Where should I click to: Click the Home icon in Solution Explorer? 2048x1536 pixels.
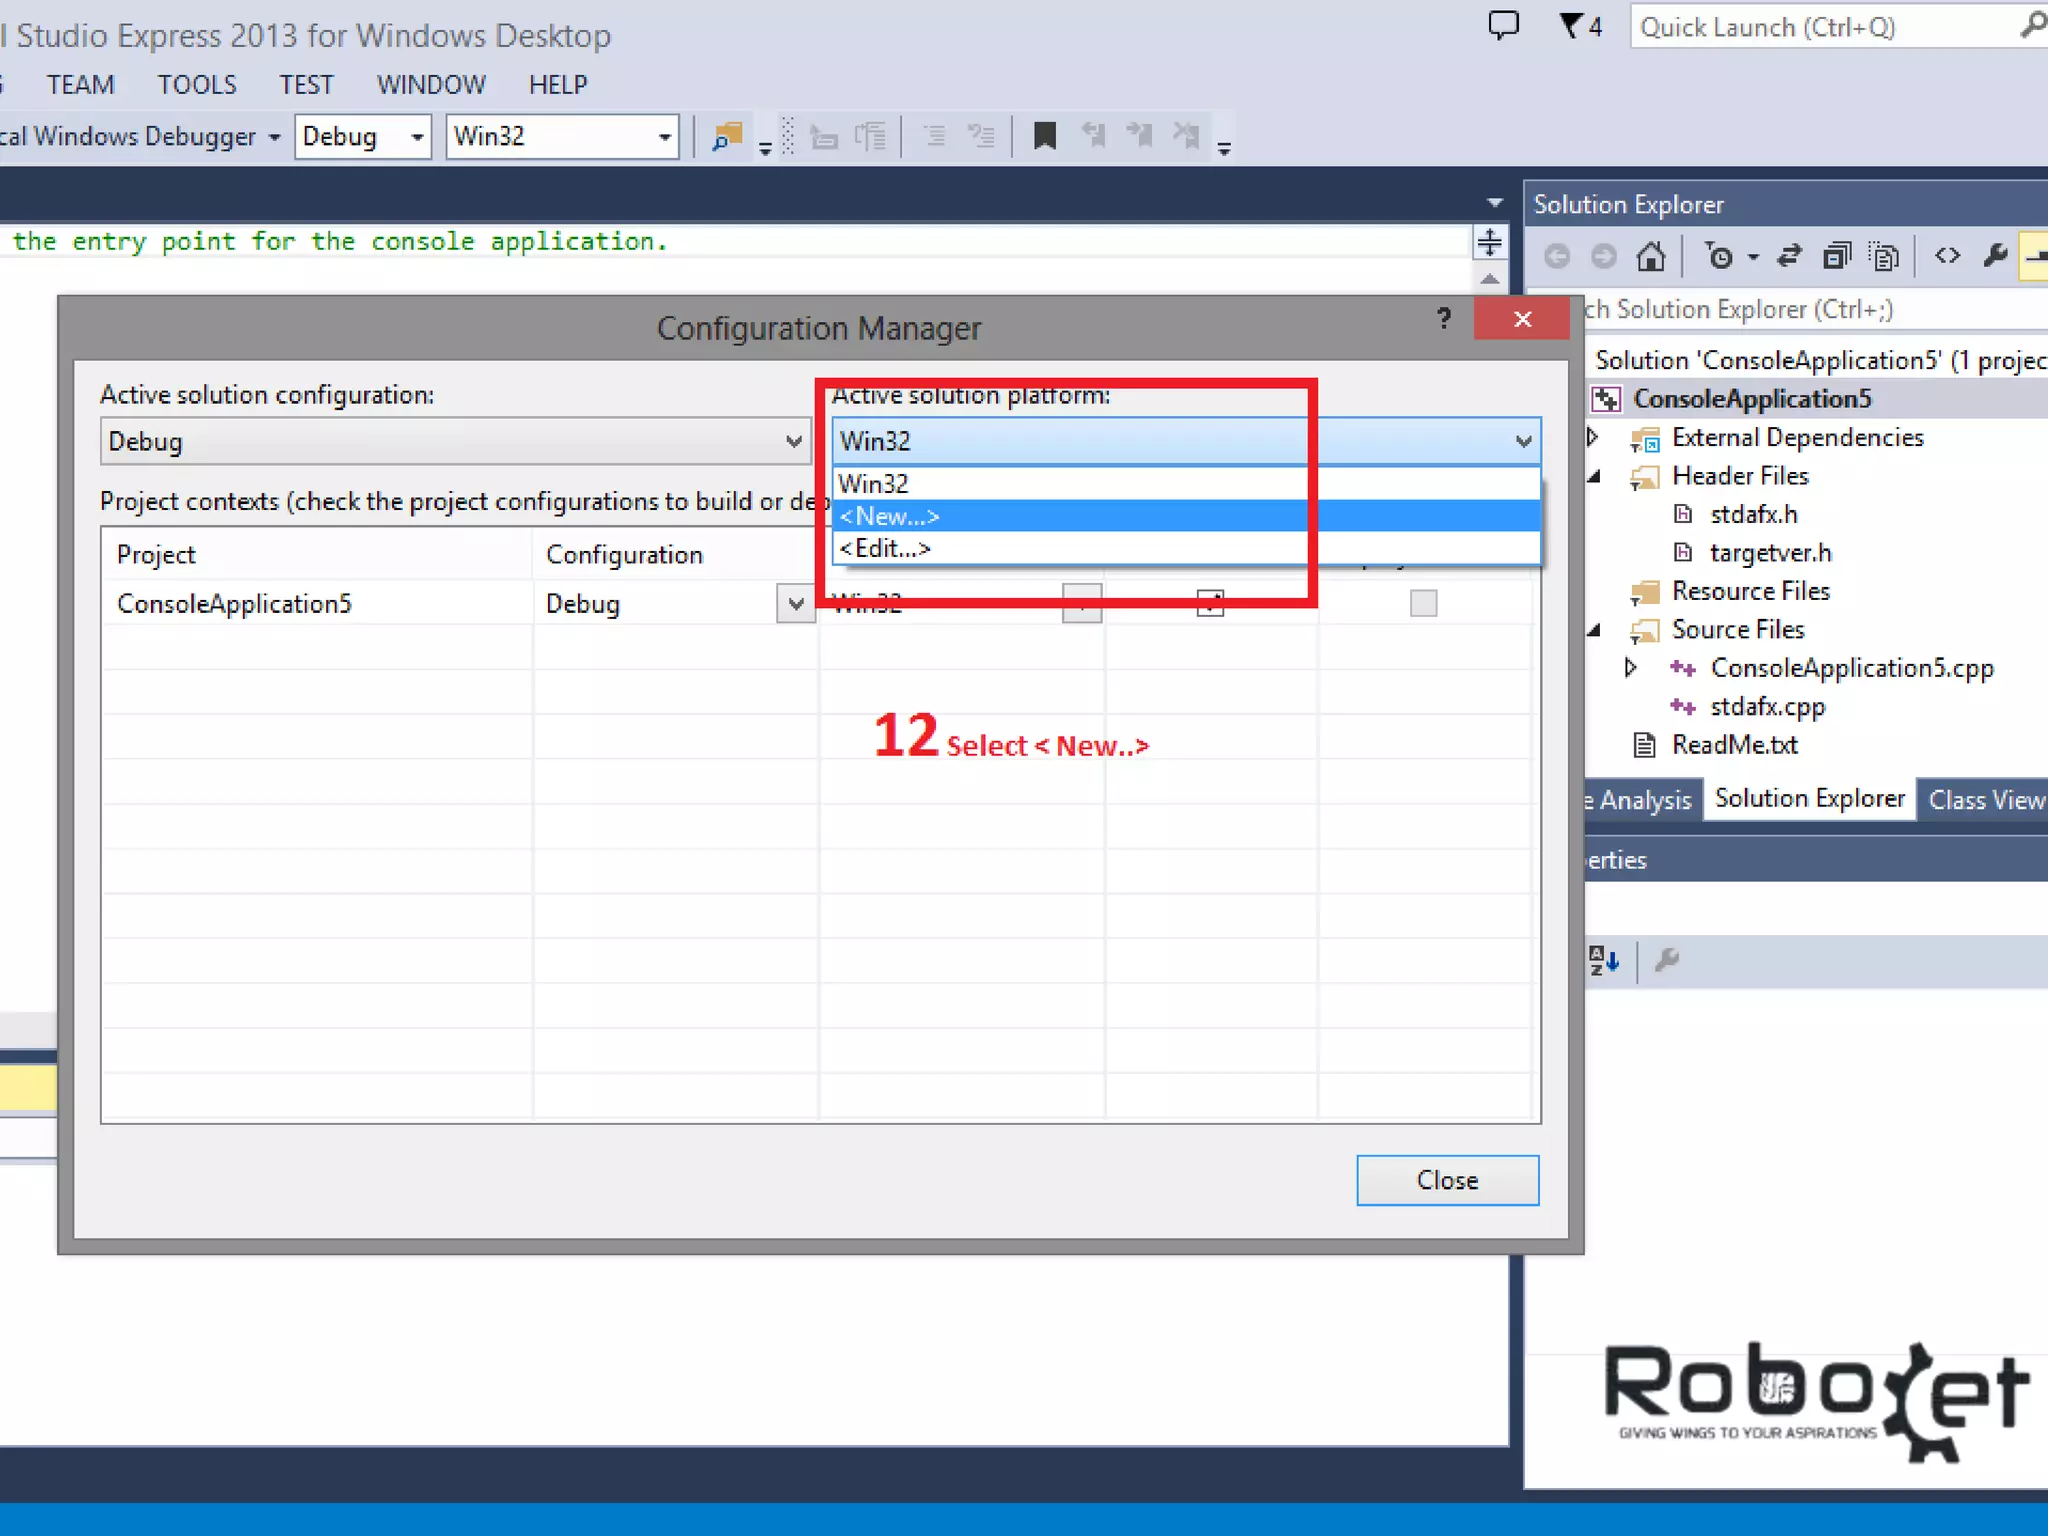click(x=1650, y=257)
